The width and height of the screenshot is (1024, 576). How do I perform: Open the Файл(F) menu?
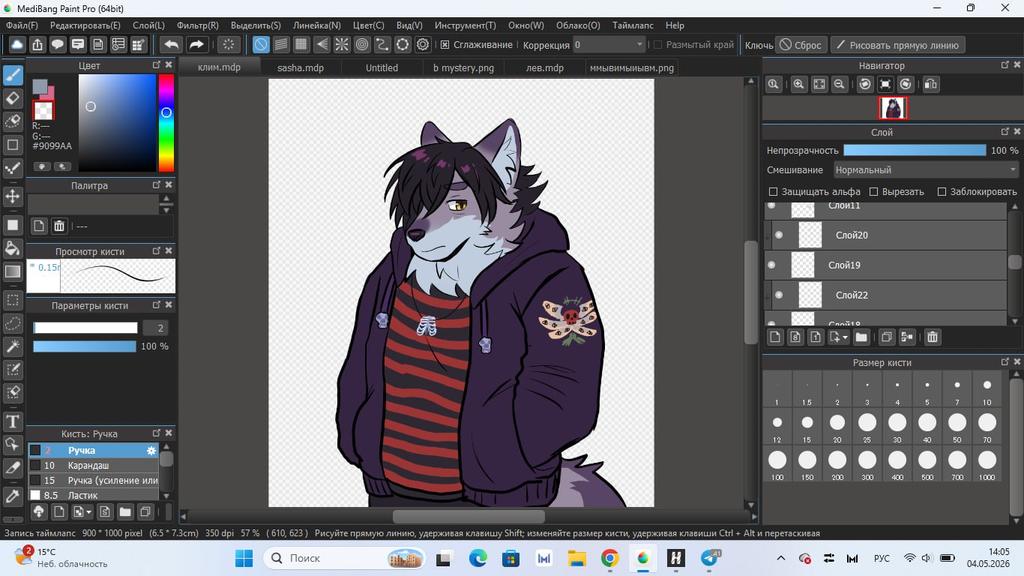click(x=22, y=25)
